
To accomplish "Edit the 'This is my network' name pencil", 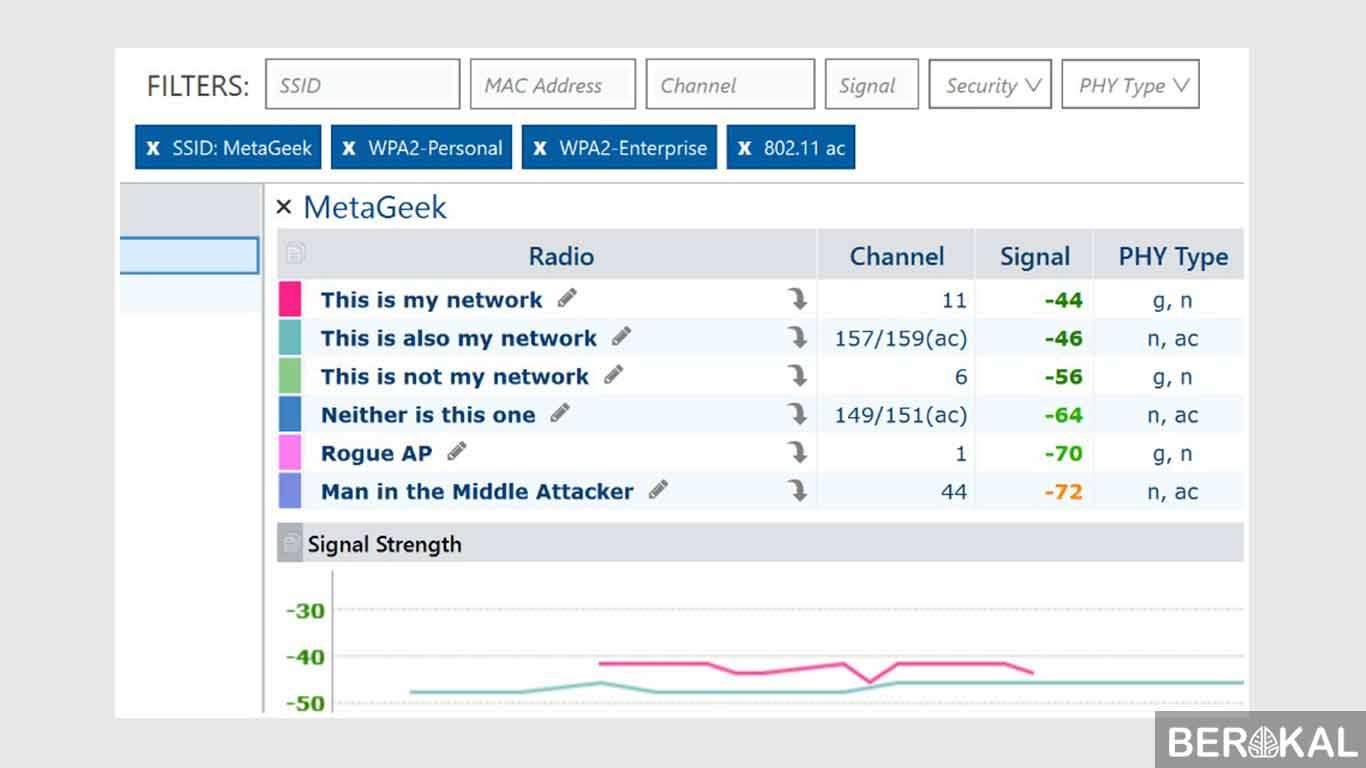I will [567, 298].
